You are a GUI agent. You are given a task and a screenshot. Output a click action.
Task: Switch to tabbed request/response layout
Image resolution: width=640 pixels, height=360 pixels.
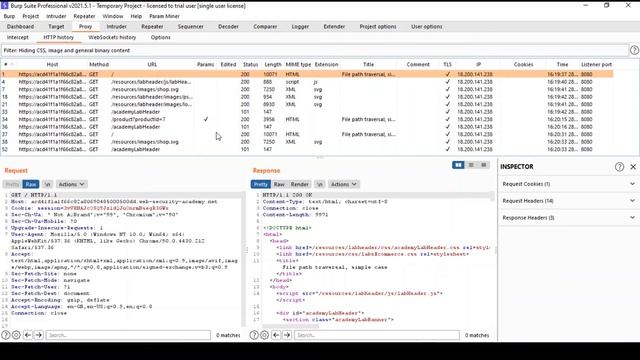tap(484, 165)
